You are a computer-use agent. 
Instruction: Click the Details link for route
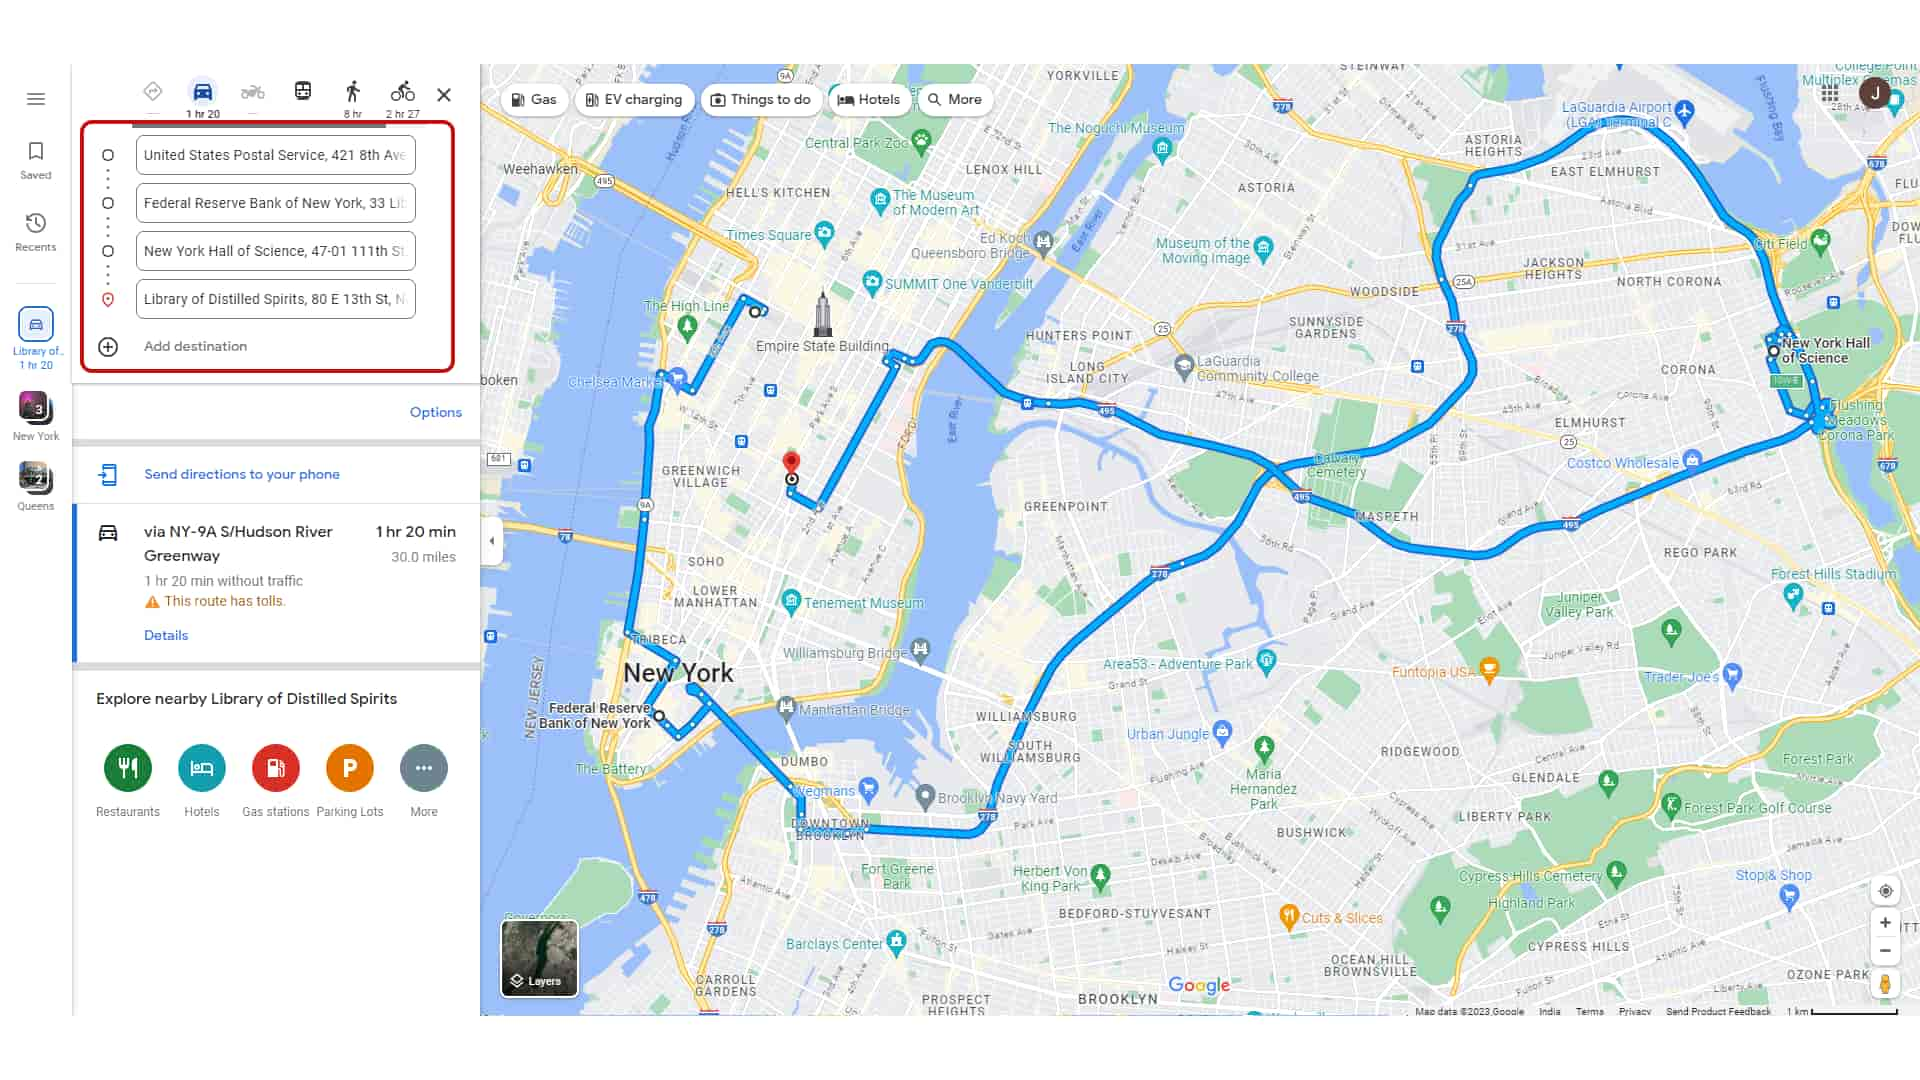165,634
